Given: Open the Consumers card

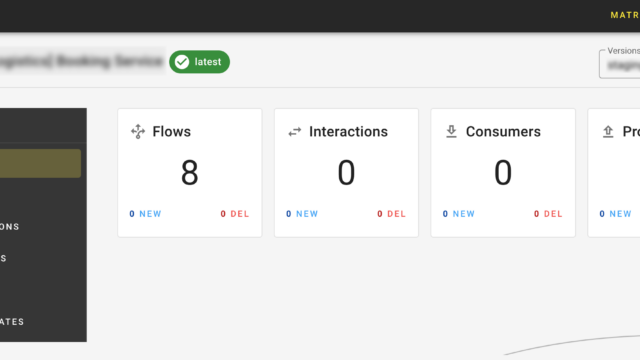Looking at the screenshot, I should coord(503,173).
